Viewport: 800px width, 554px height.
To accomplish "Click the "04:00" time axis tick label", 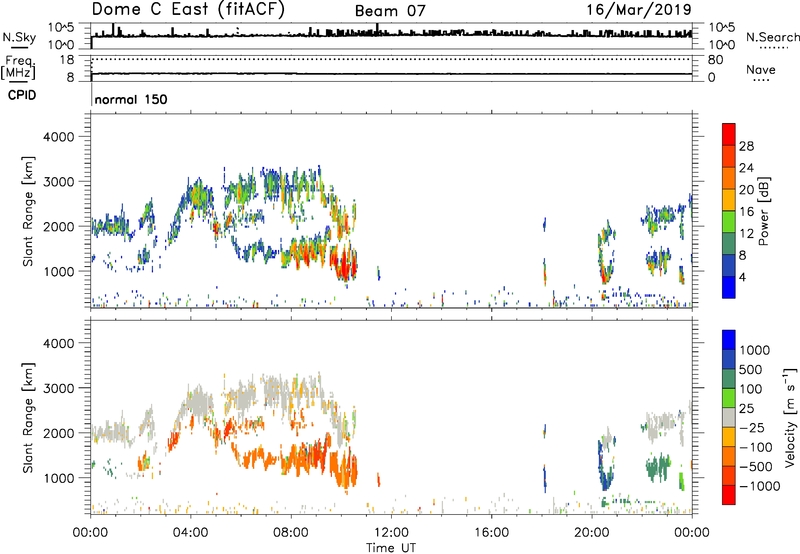I will coord(190,533).
